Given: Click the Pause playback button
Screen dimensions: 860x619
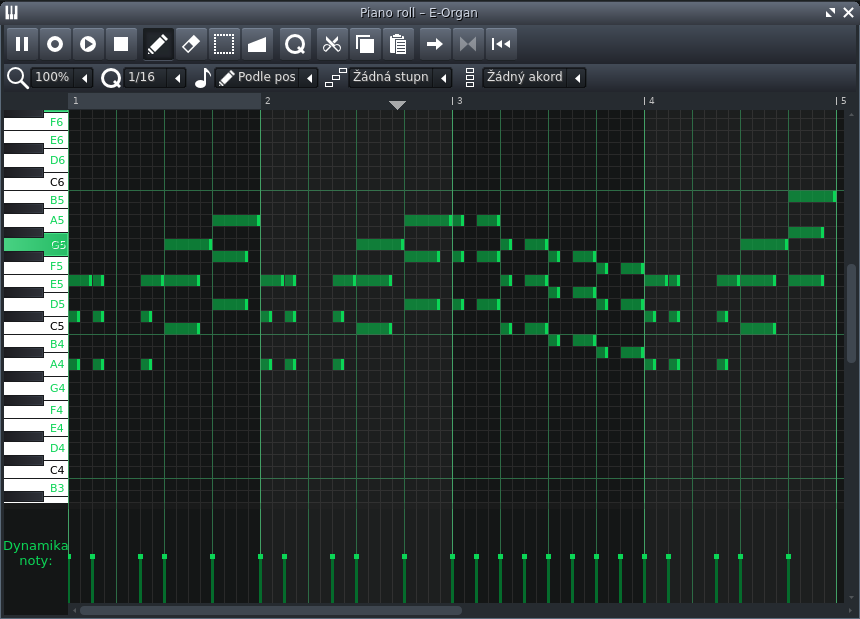Looking at the screenshot, I should 22,44.
